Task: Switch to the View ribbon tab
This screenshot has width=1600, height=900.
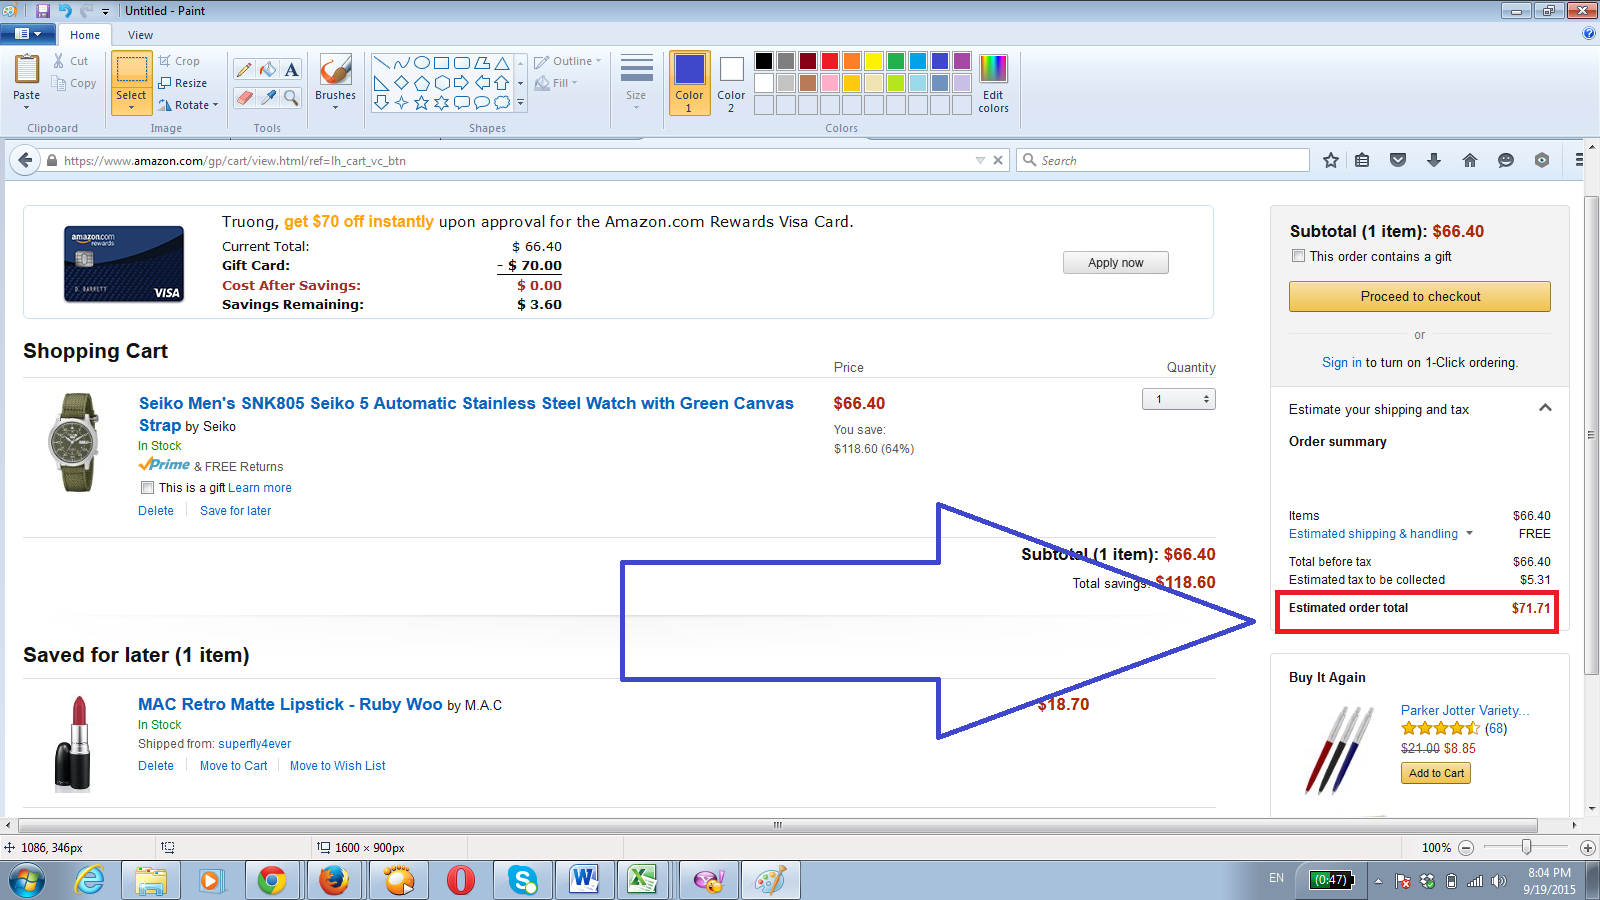Action: 141,35
